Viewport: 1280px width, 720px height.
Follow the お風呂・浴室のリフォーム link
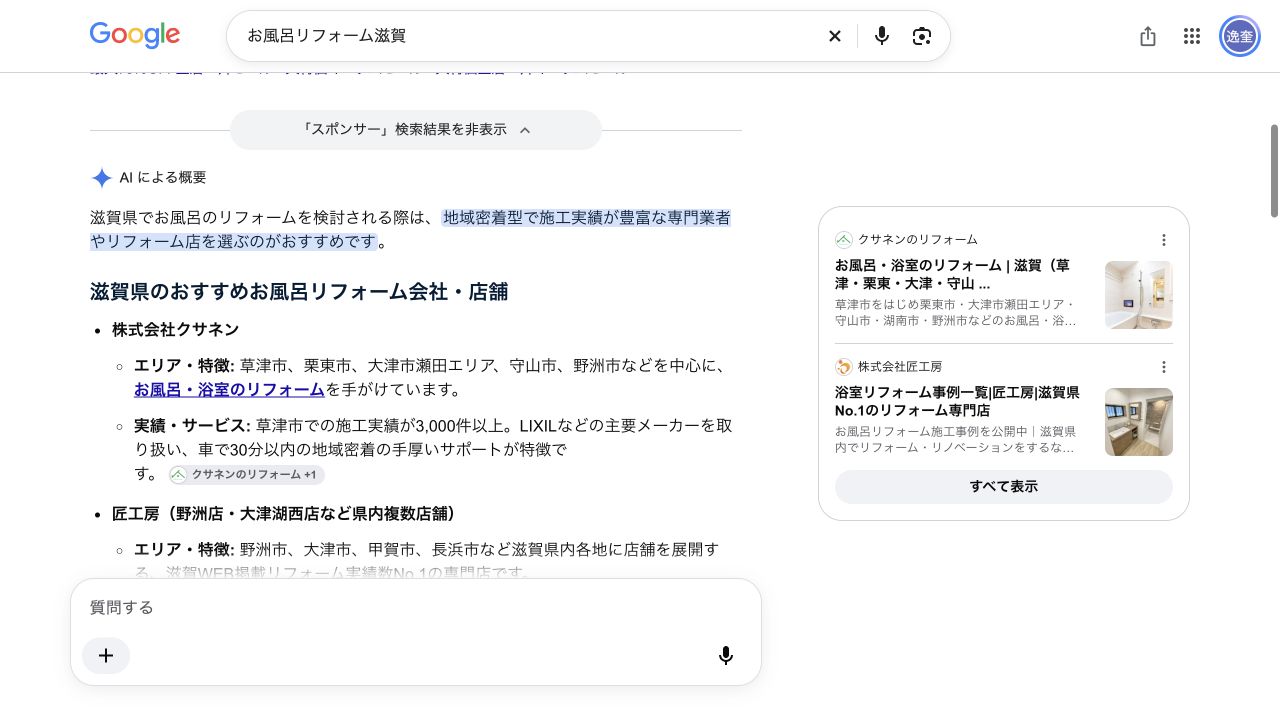[229, 389]
